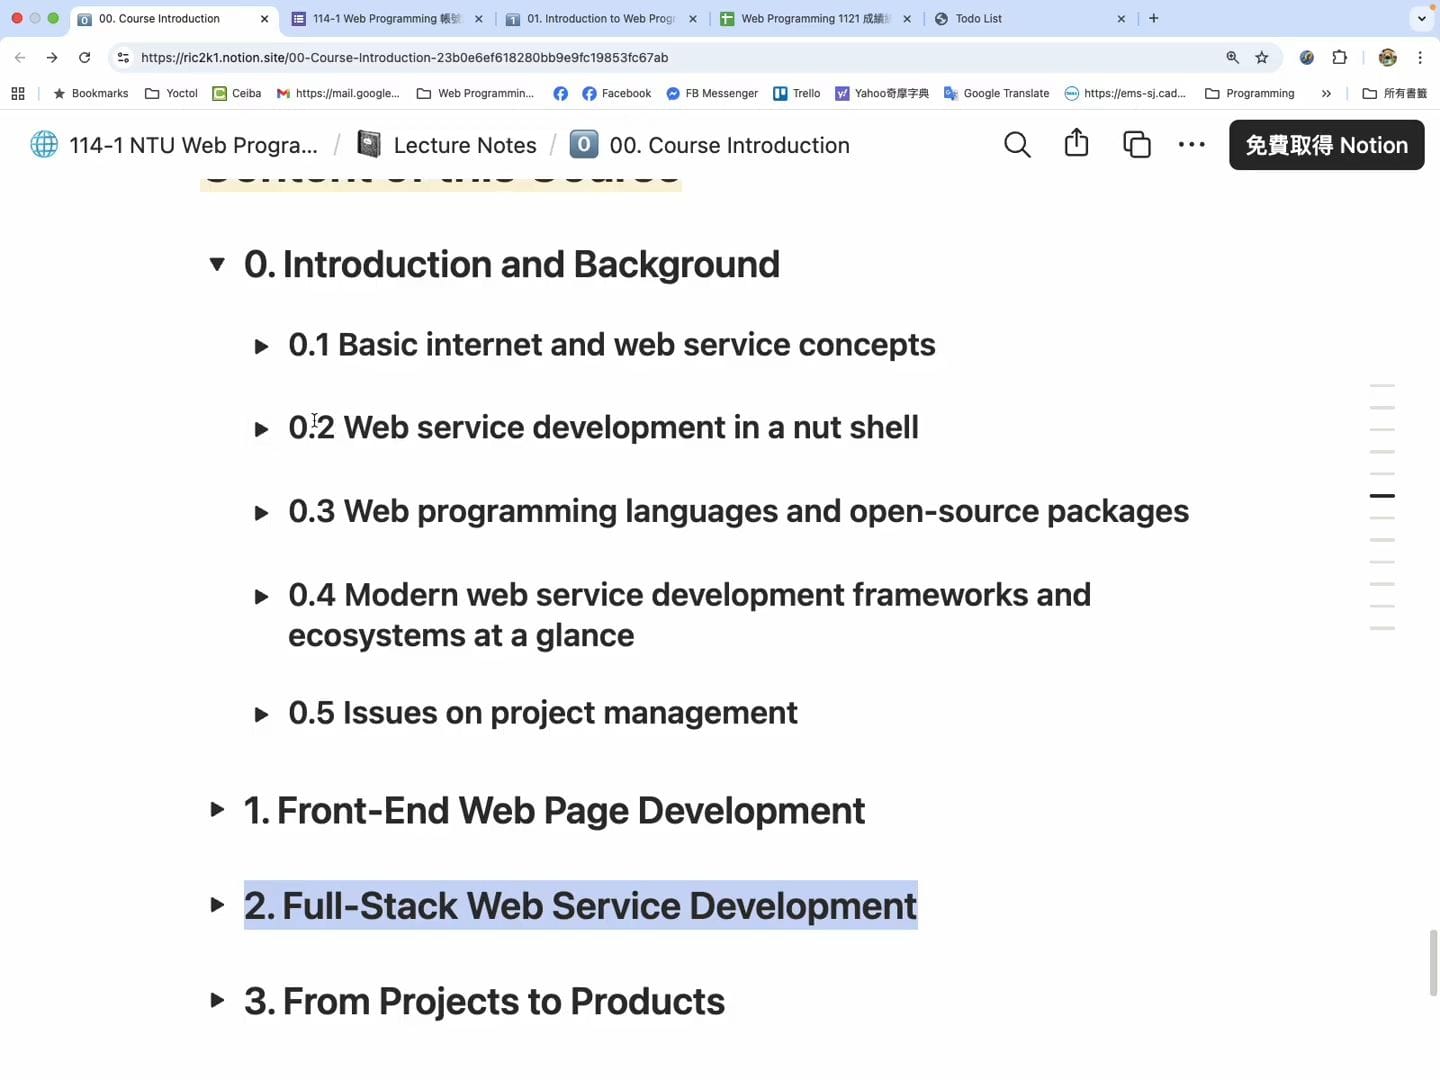This screenshot has width=1440, height=1080.
Task: Go to Lecture Notes breadcrumb
Action: pyautogui.click(x=464, y=145)
